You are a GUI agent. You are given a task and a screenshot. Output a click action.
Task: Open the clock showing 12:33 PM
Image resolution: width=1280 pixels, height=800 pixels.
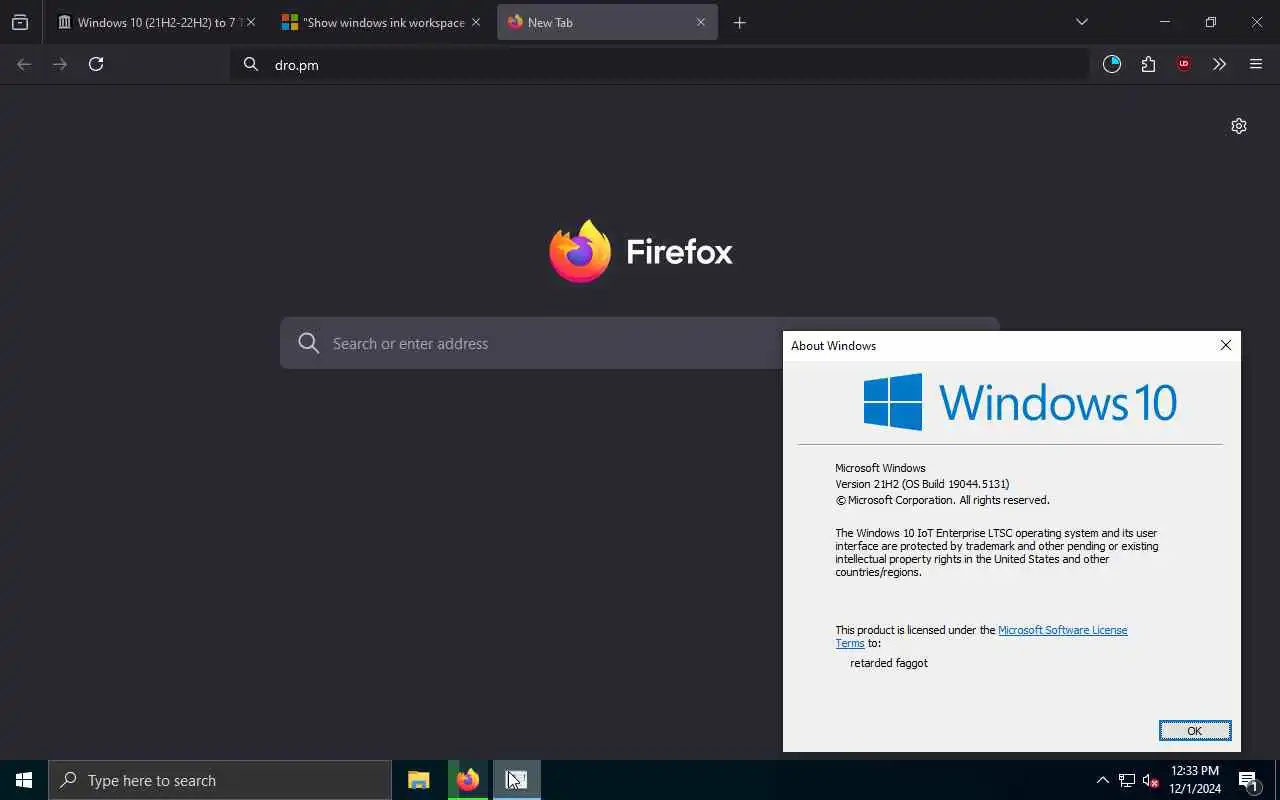tap(1195, 780)
